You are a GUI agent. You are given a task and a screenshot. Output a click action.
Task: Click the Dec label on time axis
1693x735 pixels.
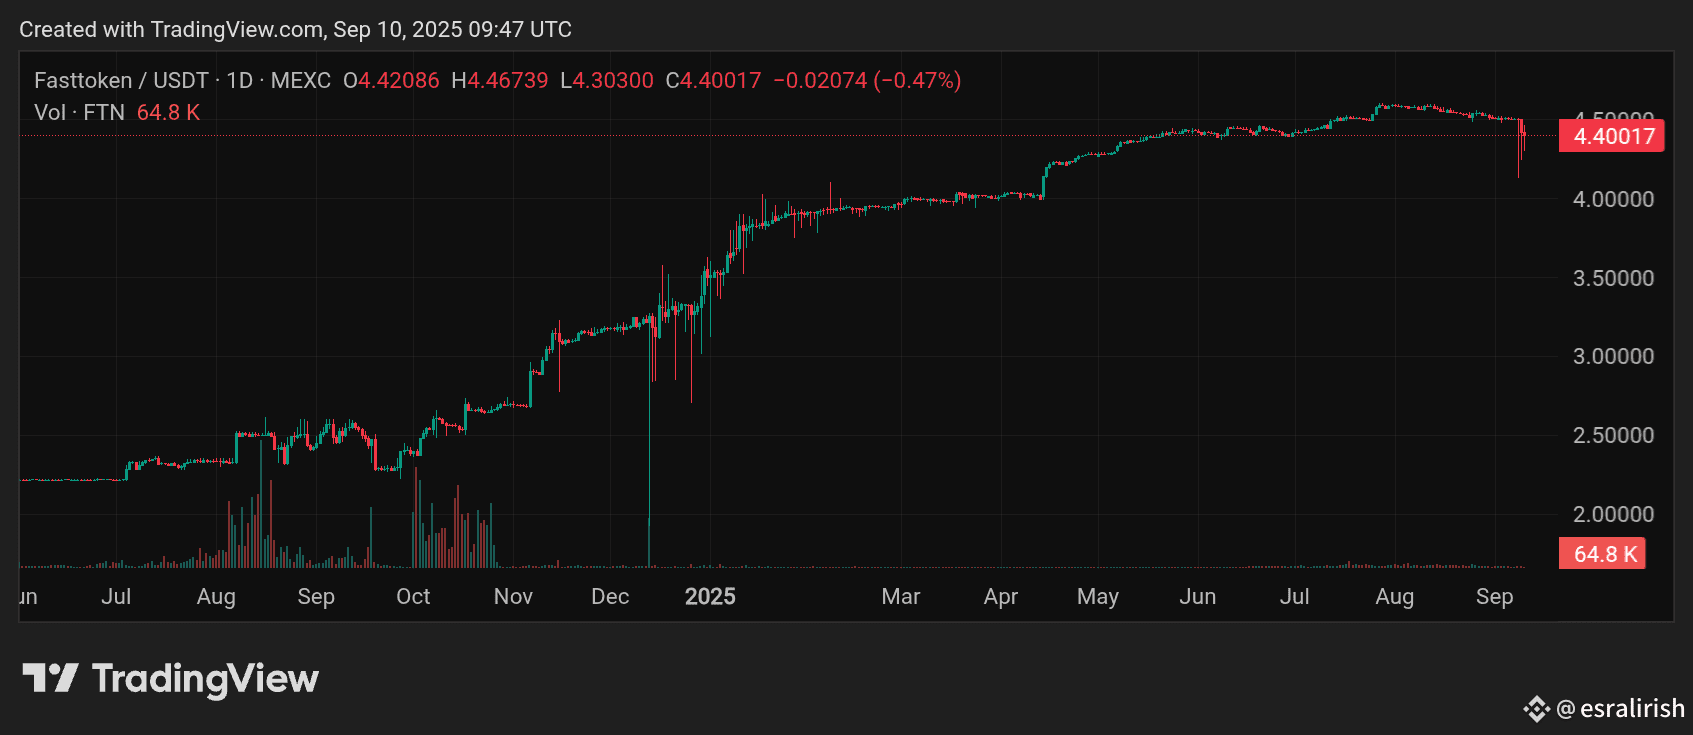[610, 596]
